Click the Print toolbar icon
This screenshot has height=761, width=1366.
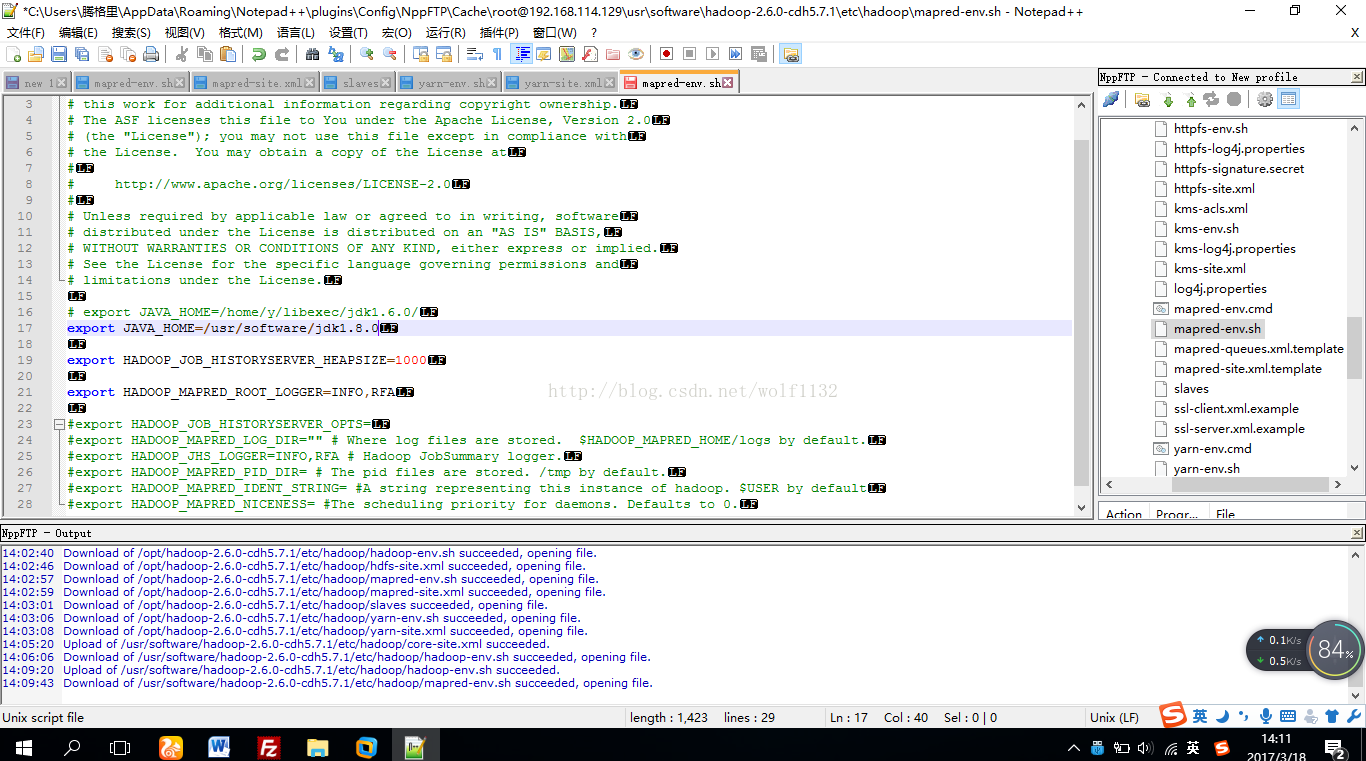click(151, 54)
